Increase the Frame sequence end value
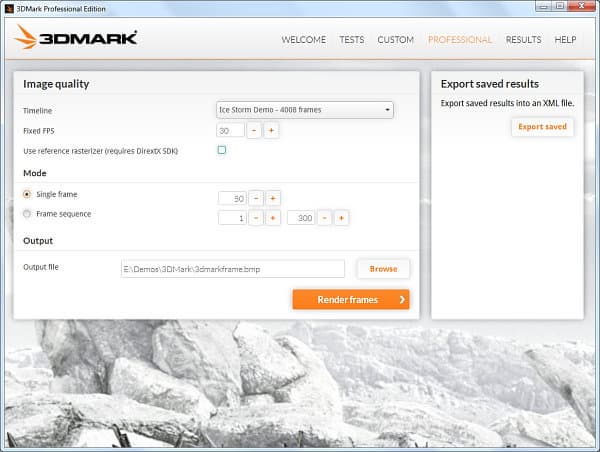 click(341, 218)
